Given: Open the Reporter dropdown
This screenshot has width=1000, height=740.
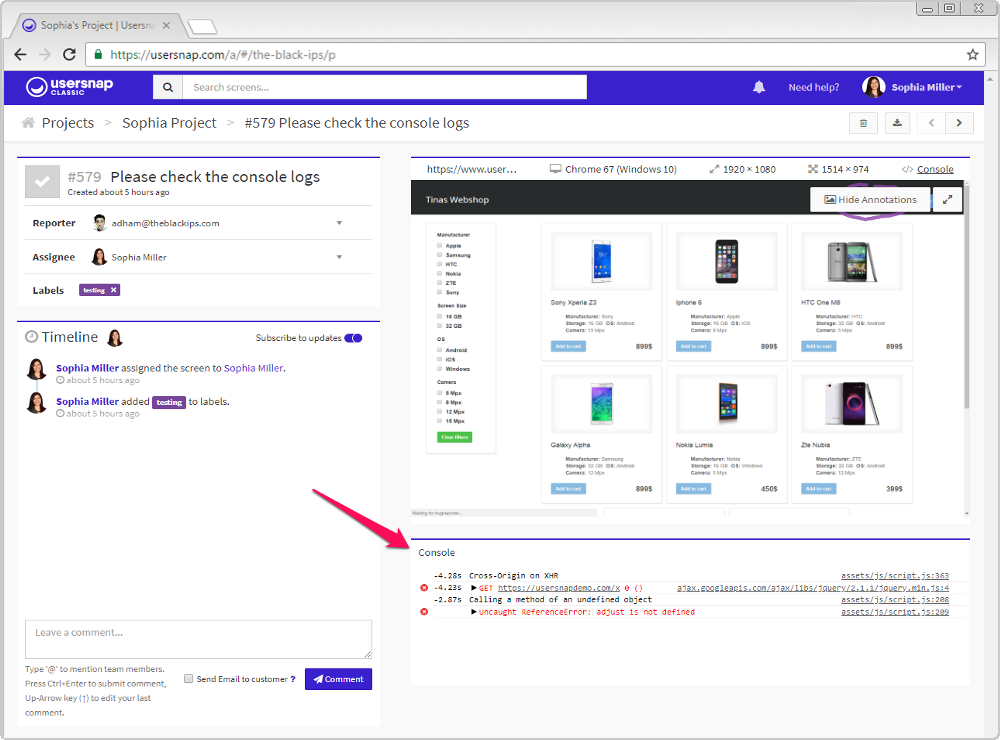Looking at the screenshot, I should pyautogui.click(x=339, y=223).
